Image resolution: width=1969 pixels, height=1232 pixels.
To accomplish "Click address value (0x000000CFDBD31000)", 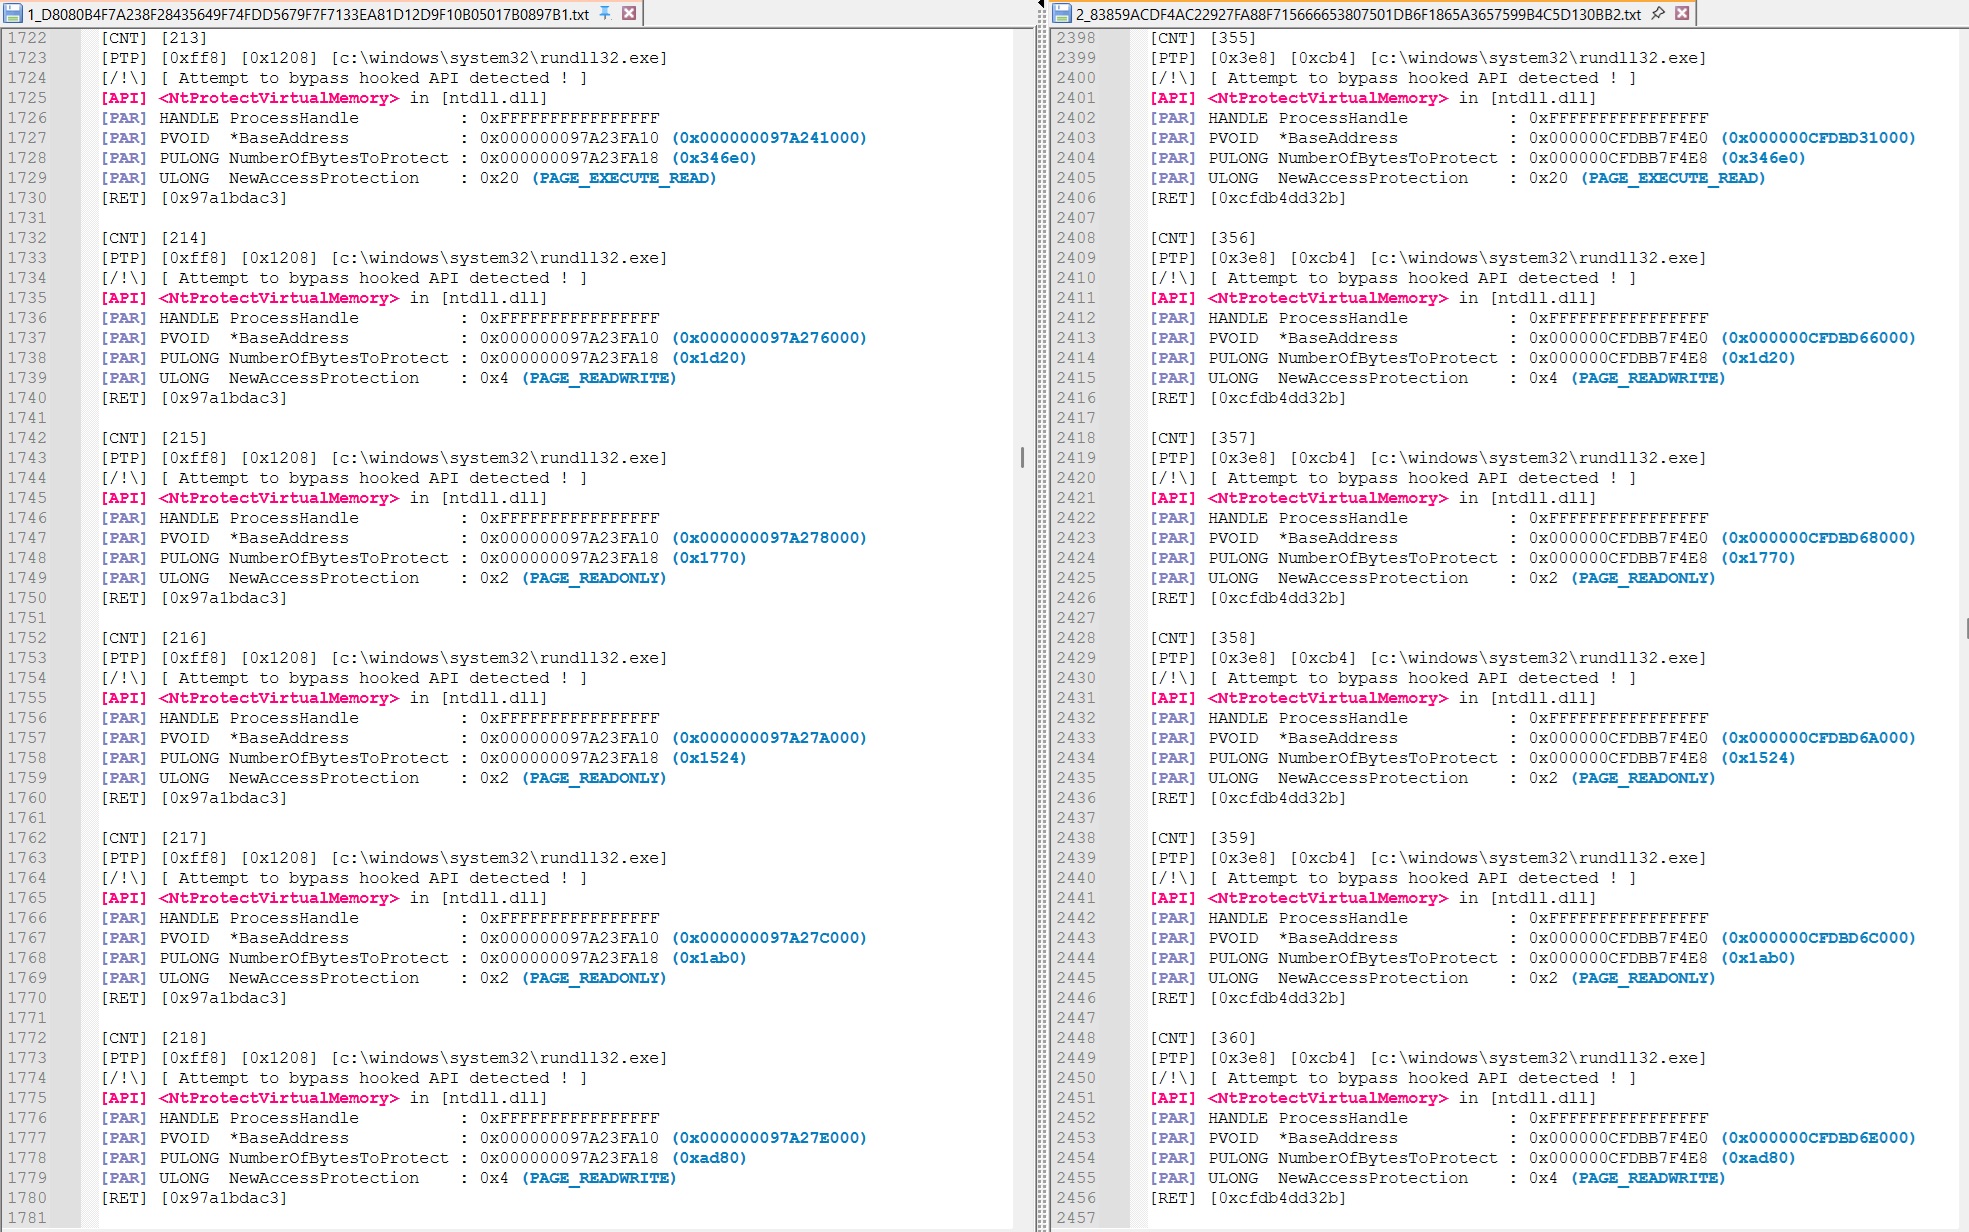I will coord(1818,138).
